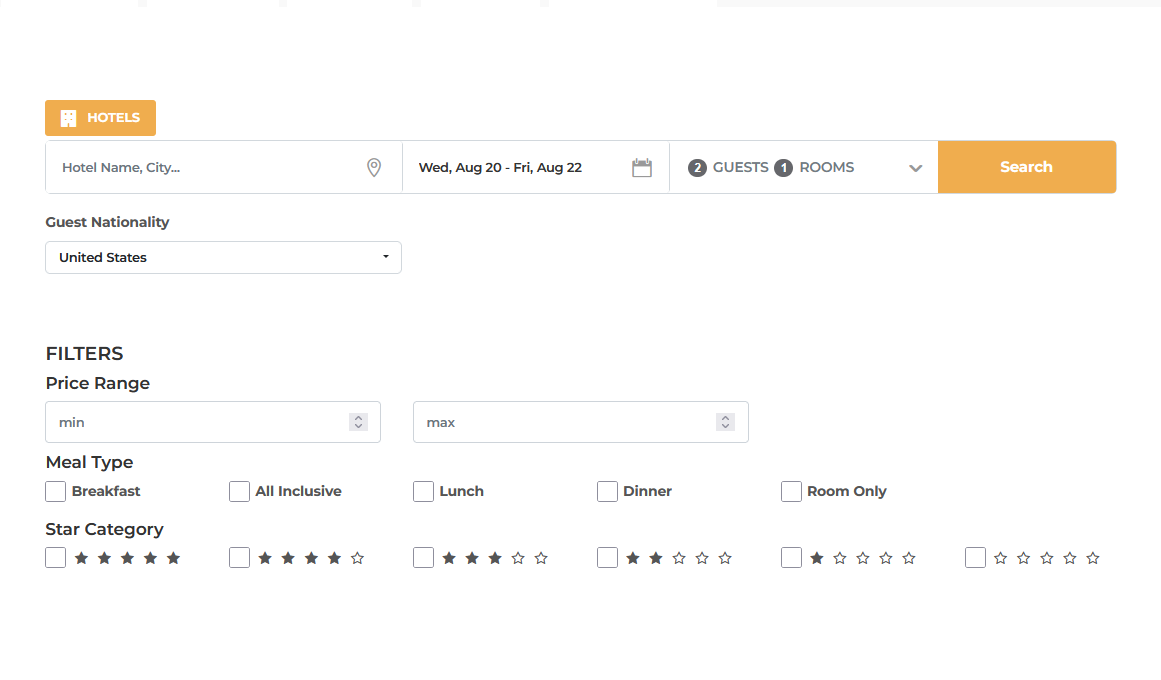Click the max price stepper arrows

coord(726,422)
